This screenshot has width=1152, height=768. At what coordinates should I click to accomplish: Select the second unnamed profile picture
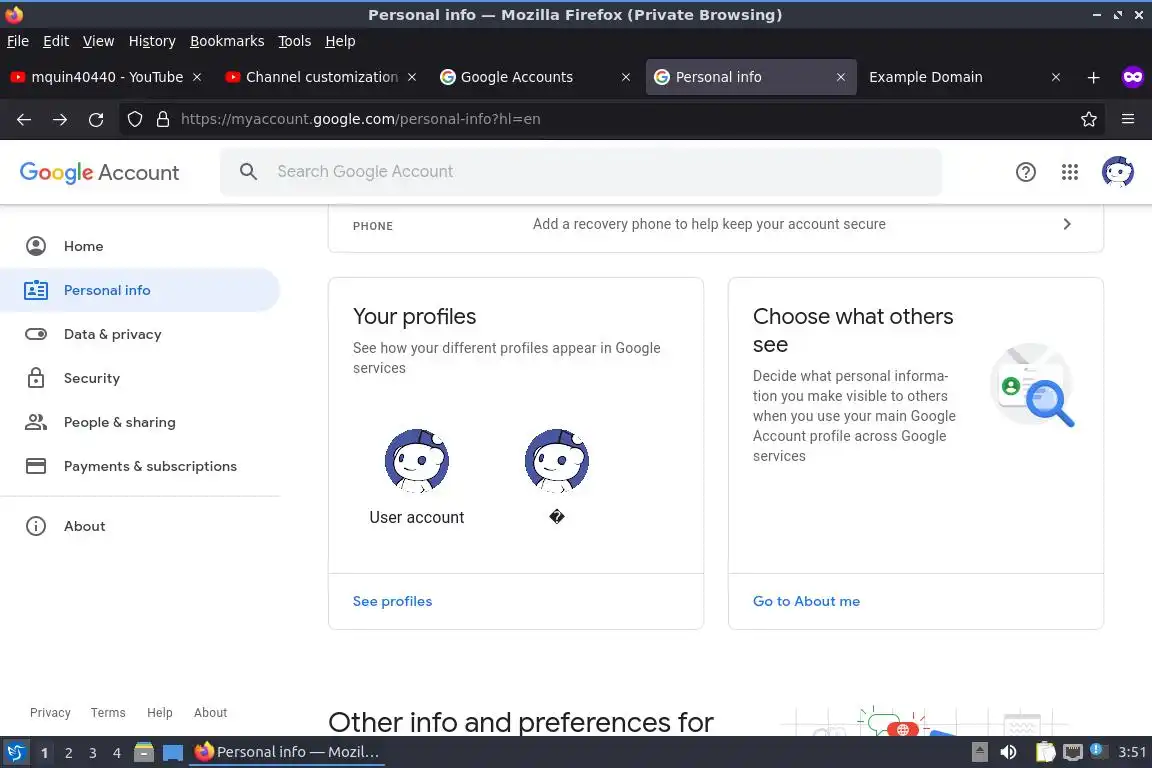(556, 461)
